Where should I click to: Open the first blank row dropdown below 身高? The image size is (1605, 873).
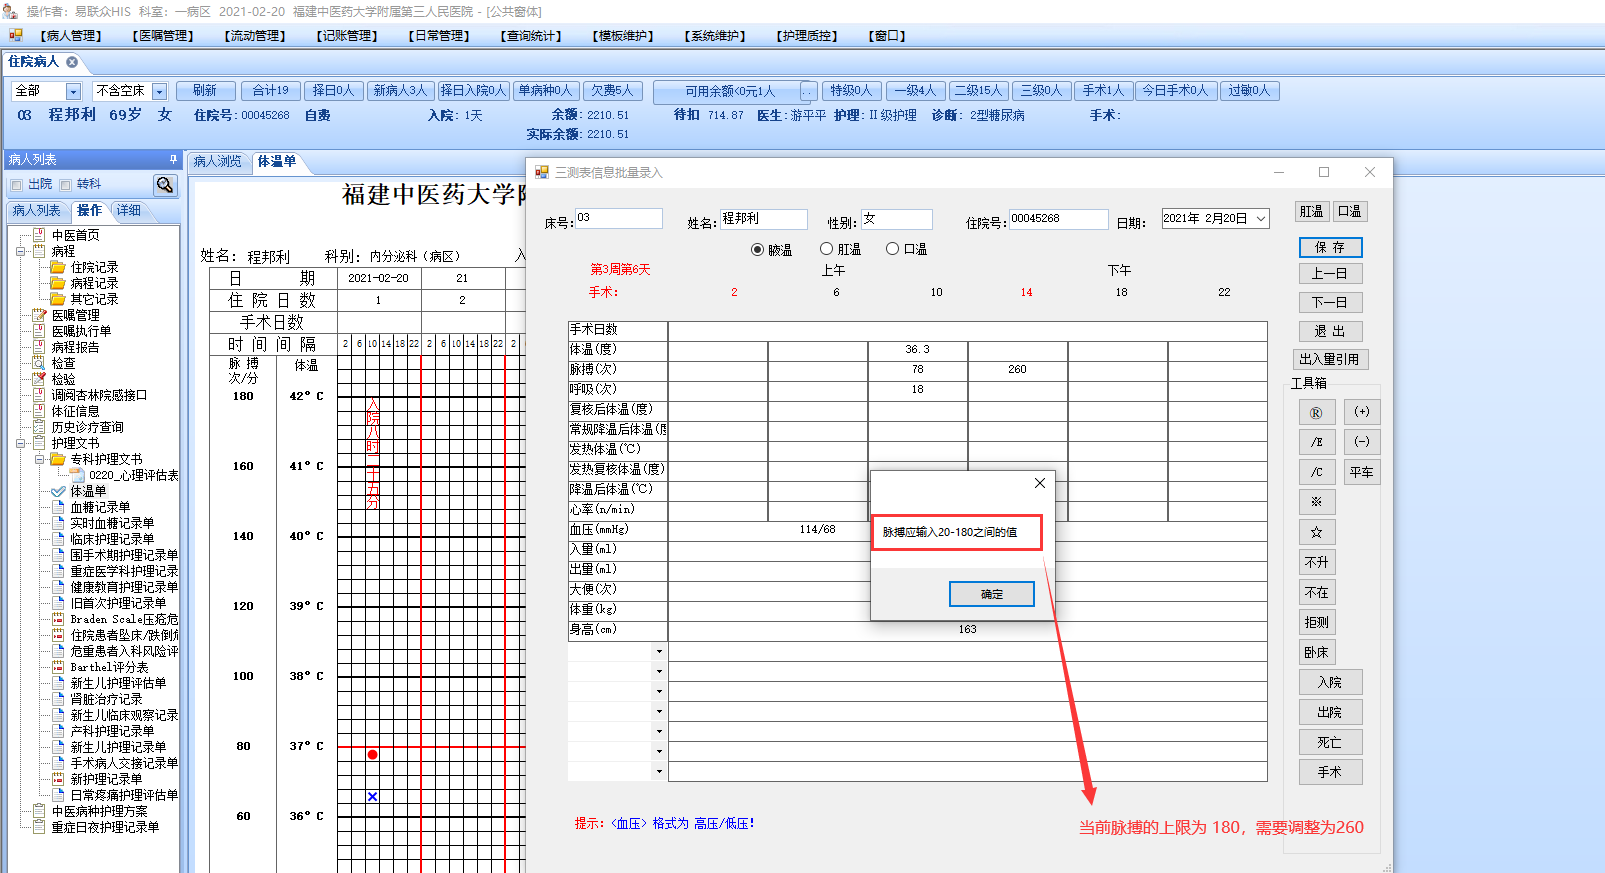659,652
